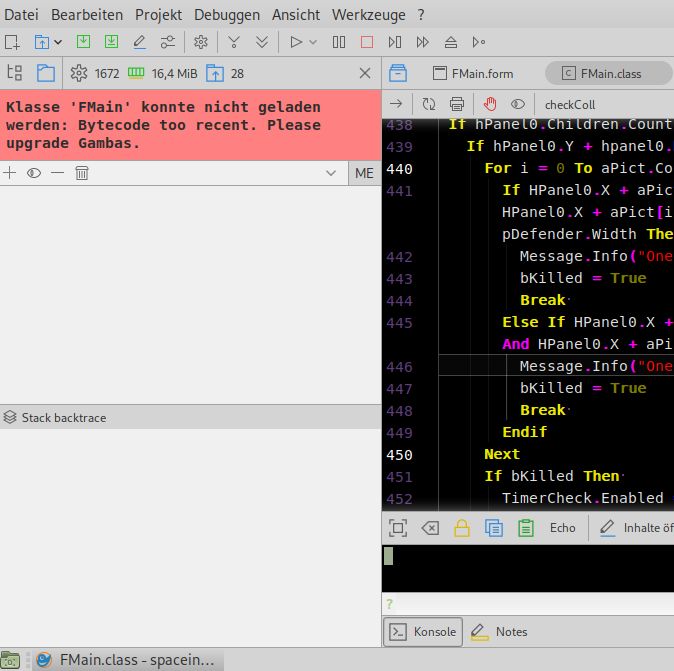This screenshot has width=674, height=671.
Task: Switch to the FMain.form tab
Action: [473, 74]
